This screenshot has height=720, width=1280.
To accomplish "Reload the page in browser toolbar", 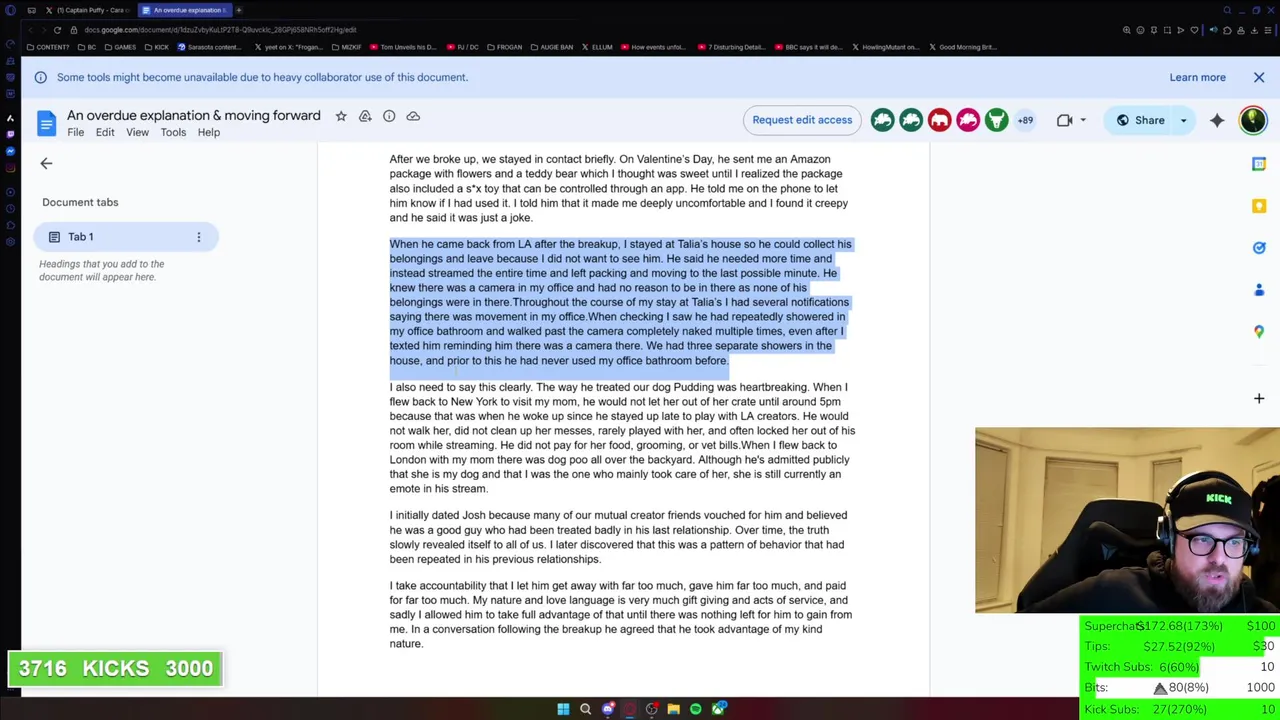I will [x=57, y=30].
